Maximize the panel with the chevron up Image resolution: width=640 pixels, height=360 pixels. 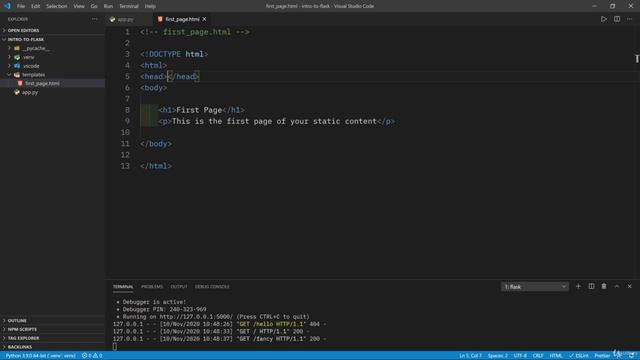click(617, 287)
